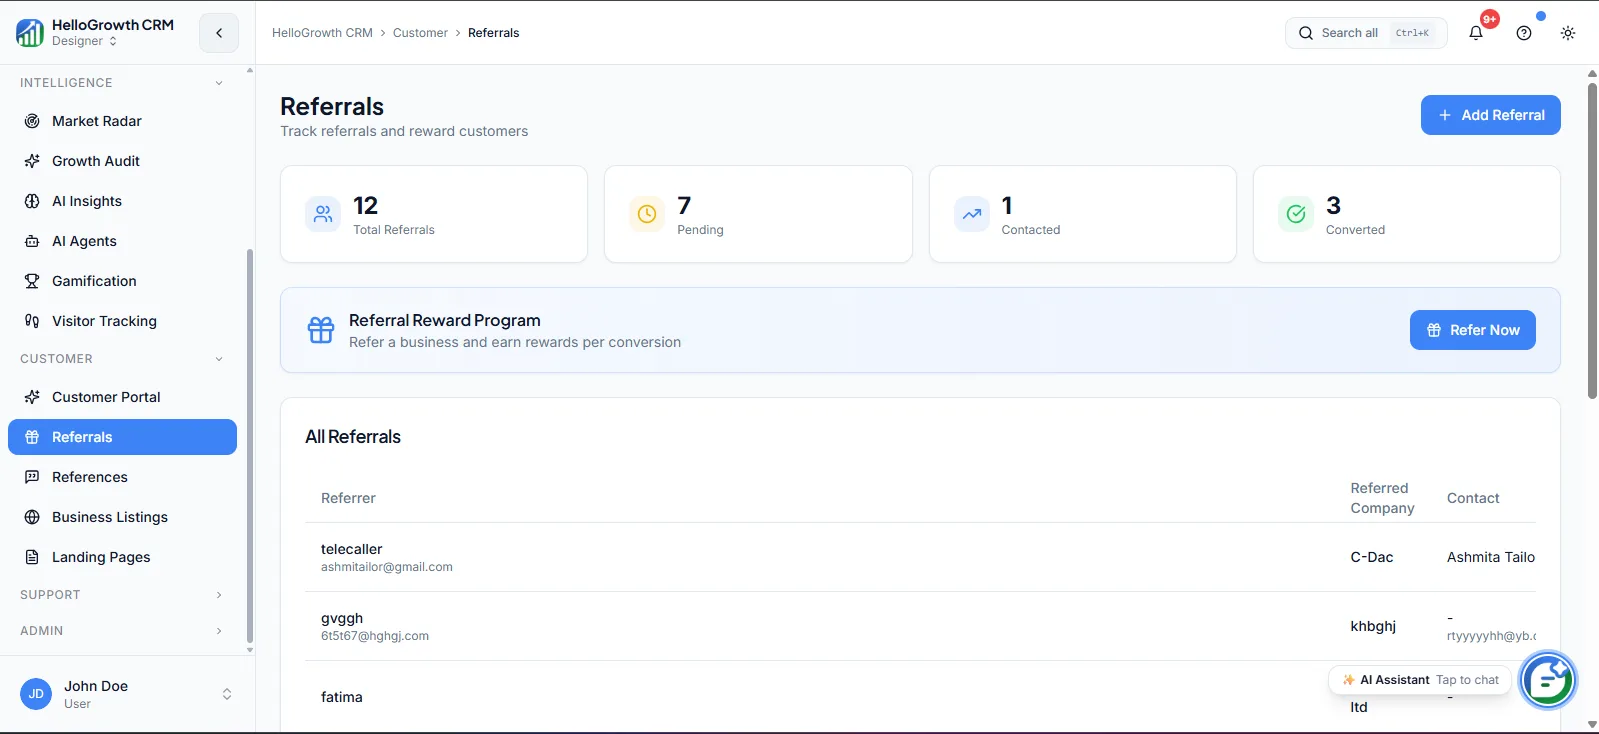1599x734 pixels.
Task: Open Business Listings page
Action: 122,517
